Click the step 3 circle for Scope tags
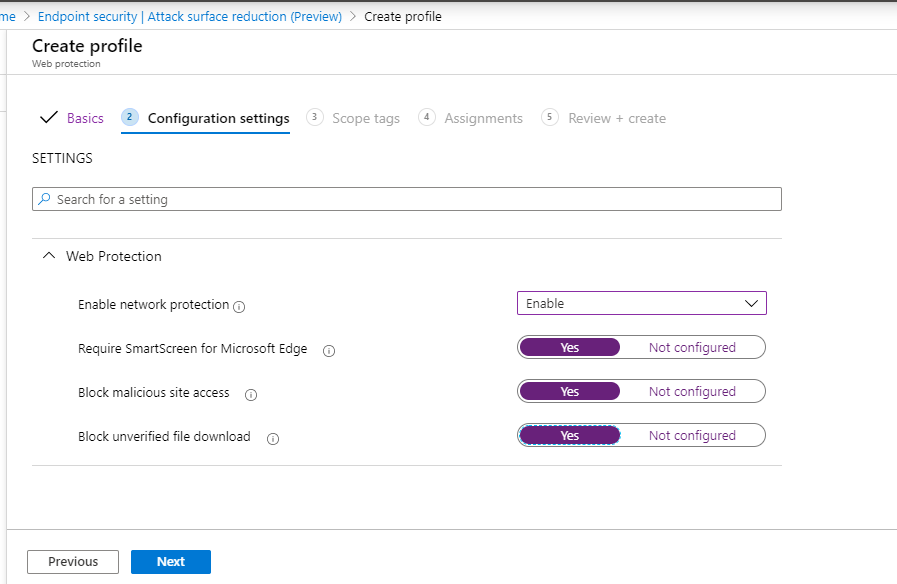Viewport: 897px width, 584px height. [315, 117]
